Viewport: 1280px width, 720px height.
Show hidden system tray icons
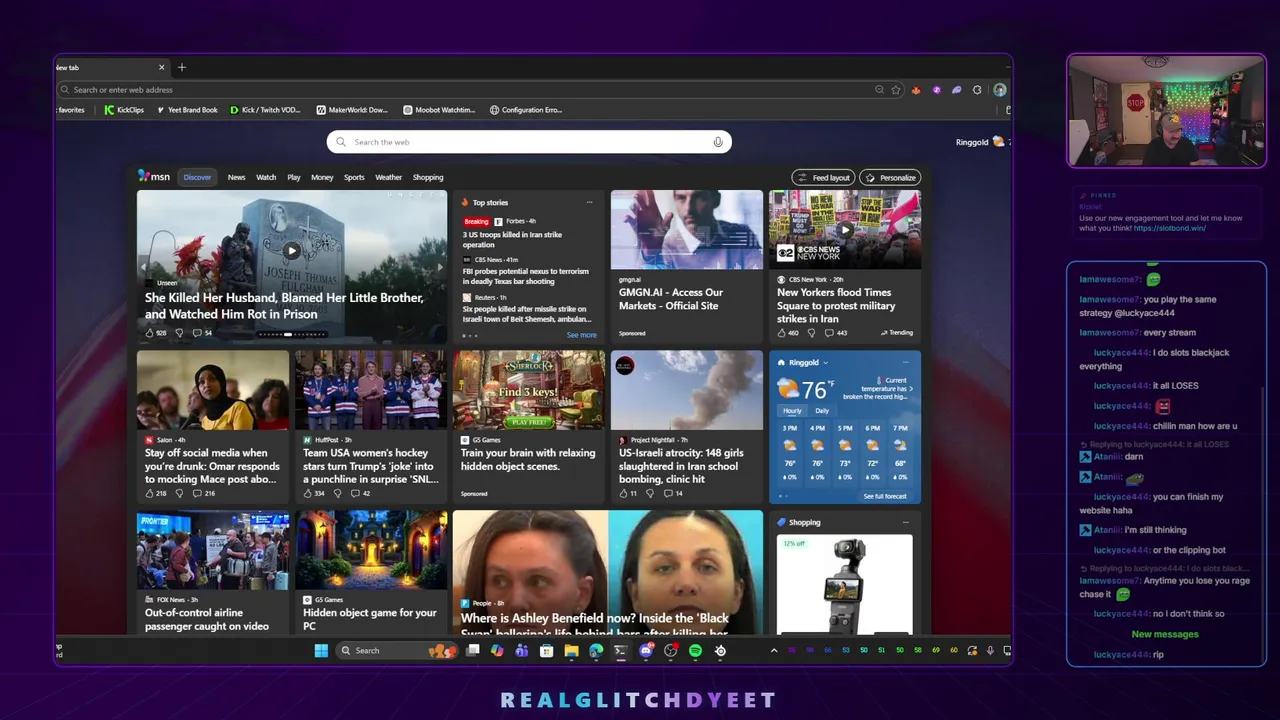[773, 650]
